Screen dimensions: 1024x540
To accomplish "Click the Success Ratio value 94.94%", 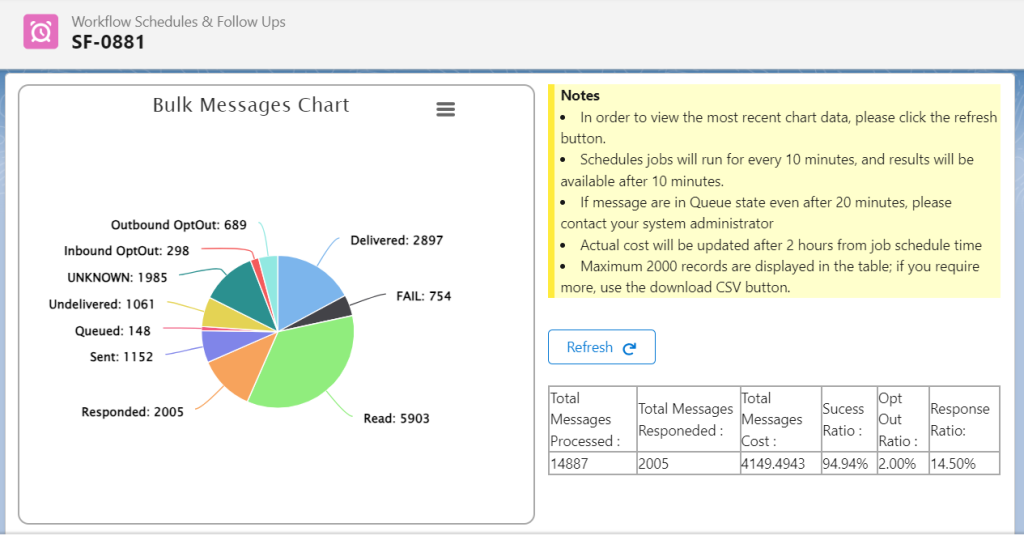I will pos(844,463).
